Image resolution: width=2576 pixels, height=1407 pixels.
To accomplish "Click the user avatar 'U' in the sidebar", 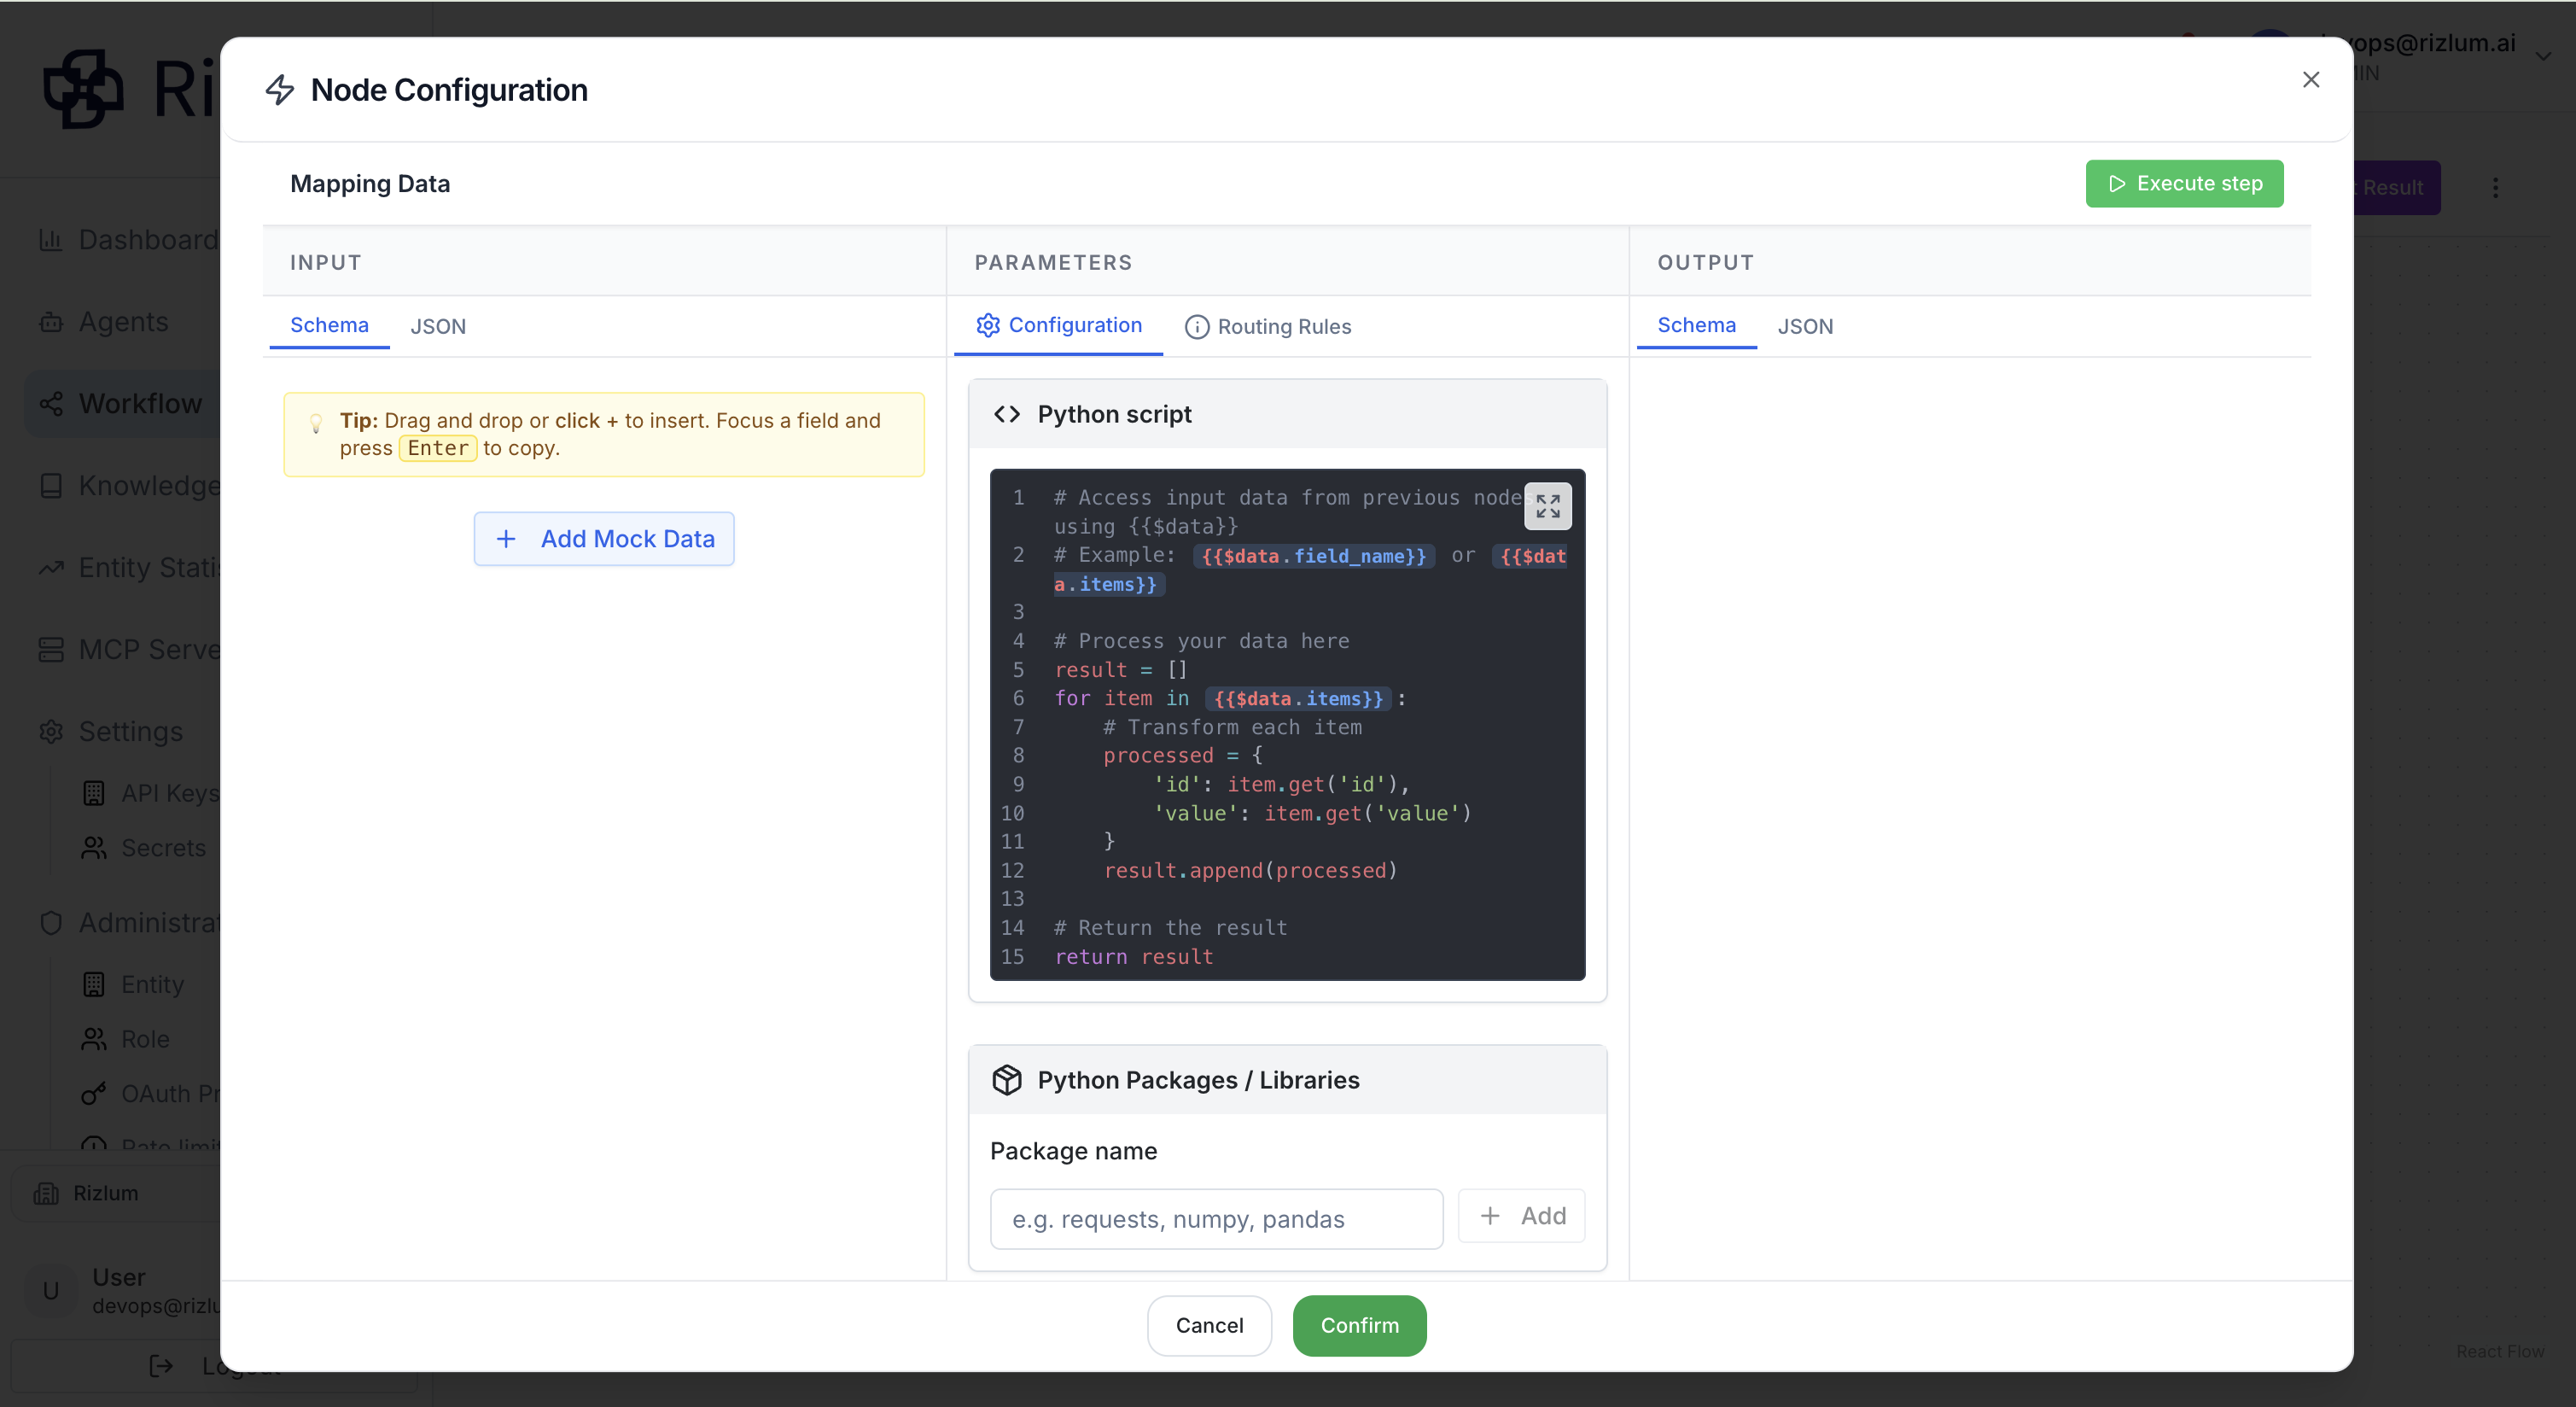I will [x=50, y=1290].
